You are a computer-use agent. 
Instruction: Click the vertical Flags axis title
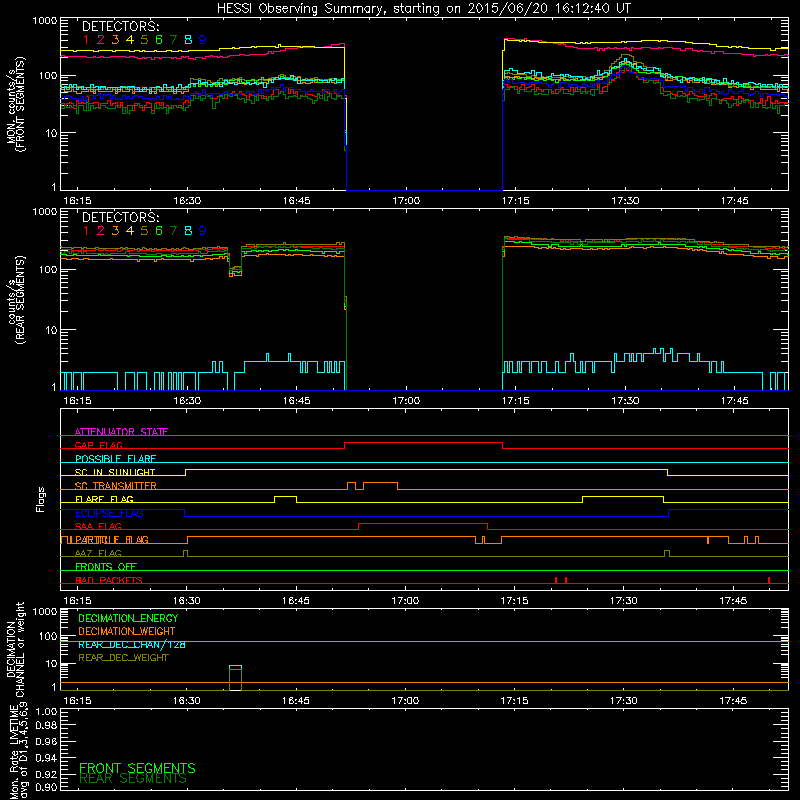coord(41,499)
